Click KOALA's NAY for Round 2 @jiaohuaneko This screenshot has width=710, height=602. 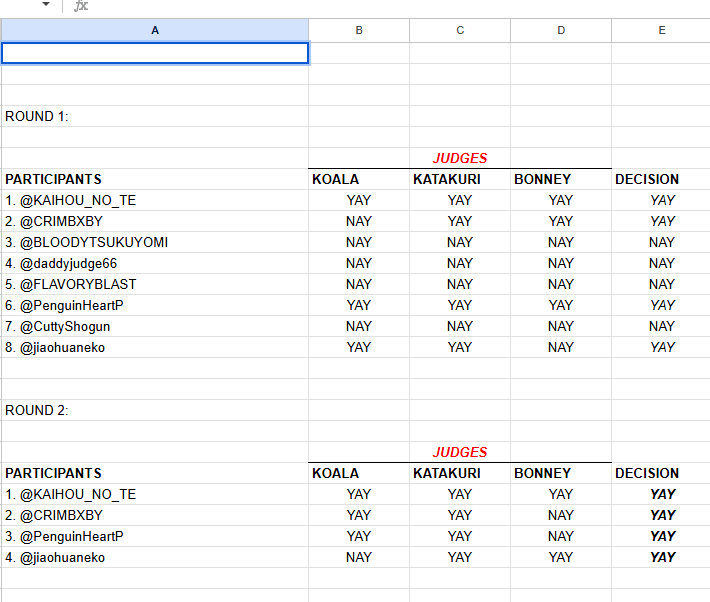359,557
